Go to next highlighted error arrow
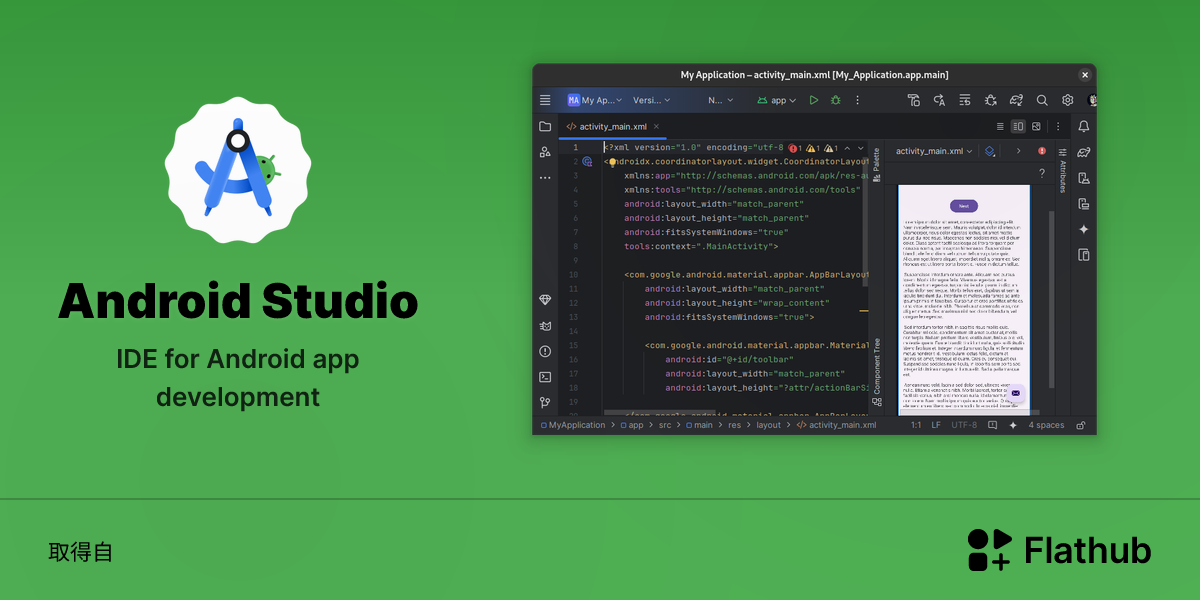The height and width of the screenshot is (600, 1200). pyautogui.click(x=860, y=147)
